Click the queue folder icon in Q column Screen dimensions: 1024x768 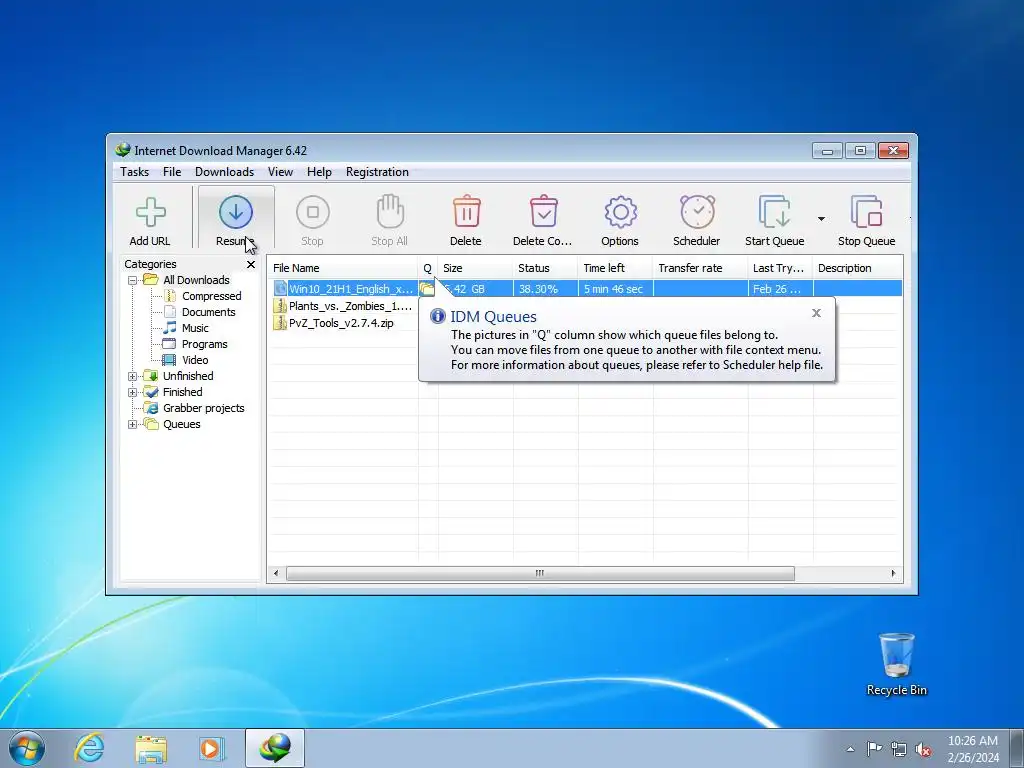tap(427, 289)
